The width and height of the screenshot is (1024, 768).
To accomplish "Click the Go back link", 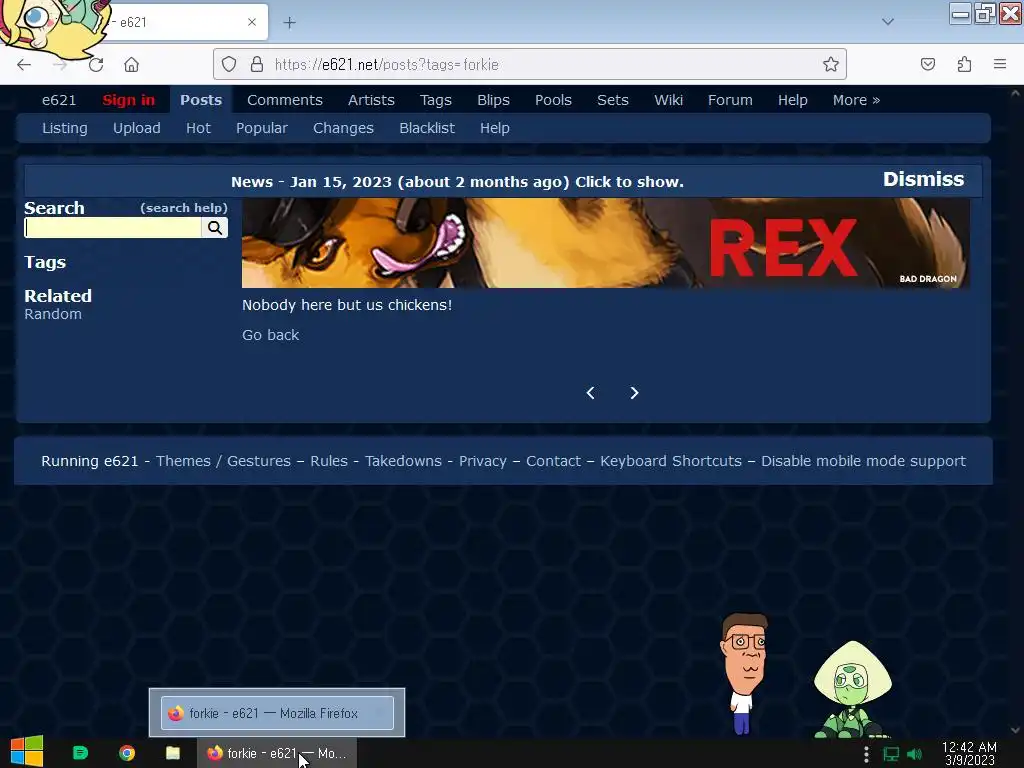I will click(x=270, y=335).
